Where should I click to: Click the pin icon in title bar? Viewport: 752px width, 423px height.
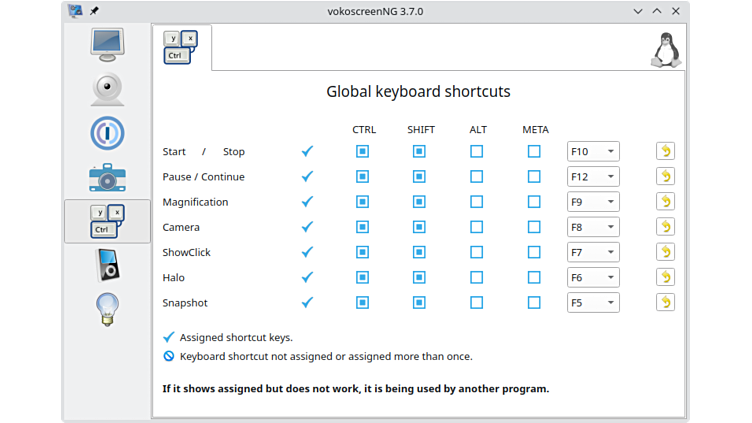(x=94, y=11)
